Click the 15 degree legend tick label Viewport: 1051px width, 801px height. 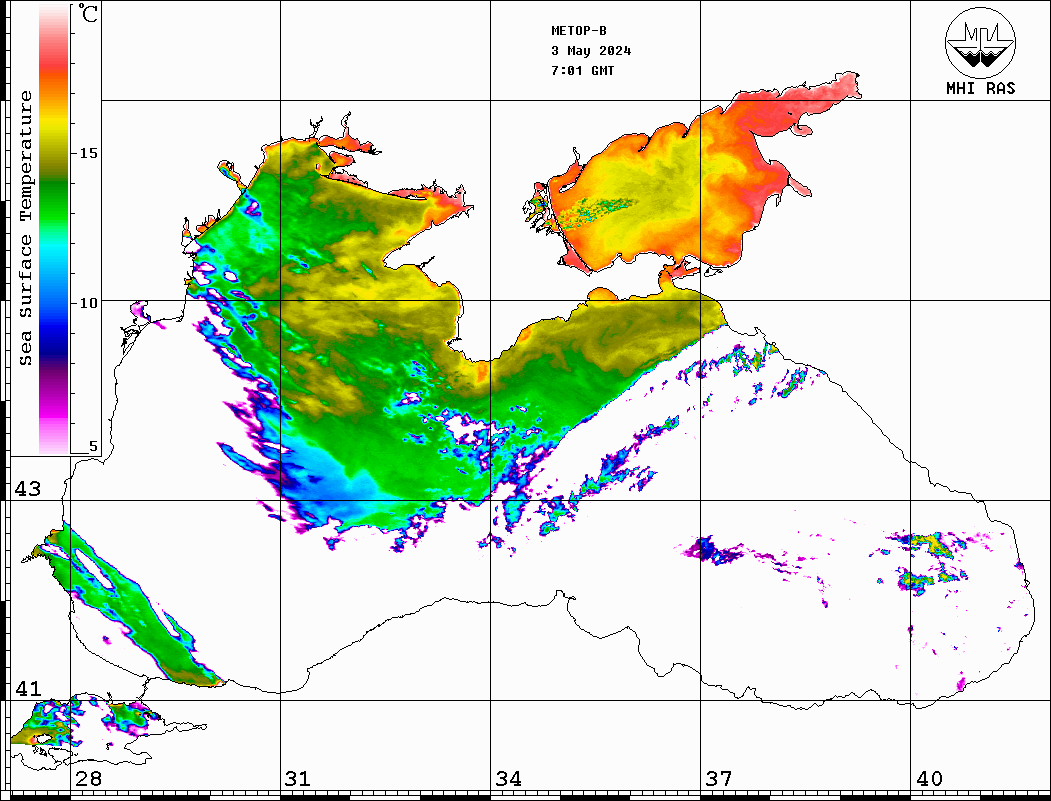[88, 153]
